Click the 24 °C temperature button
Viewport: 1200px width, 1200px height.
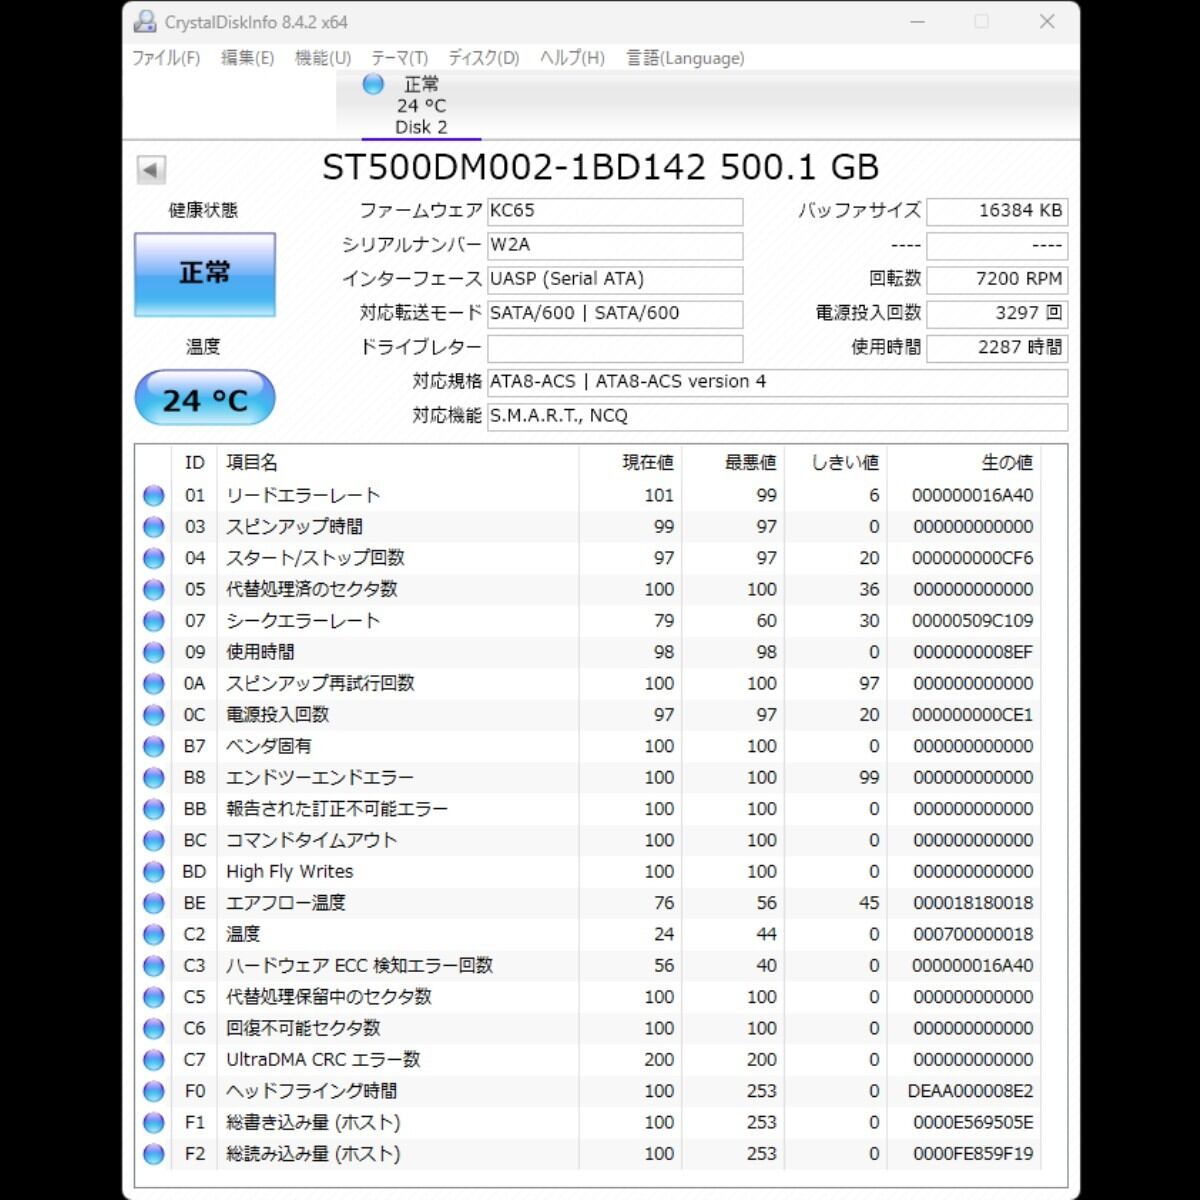[205, 398]
